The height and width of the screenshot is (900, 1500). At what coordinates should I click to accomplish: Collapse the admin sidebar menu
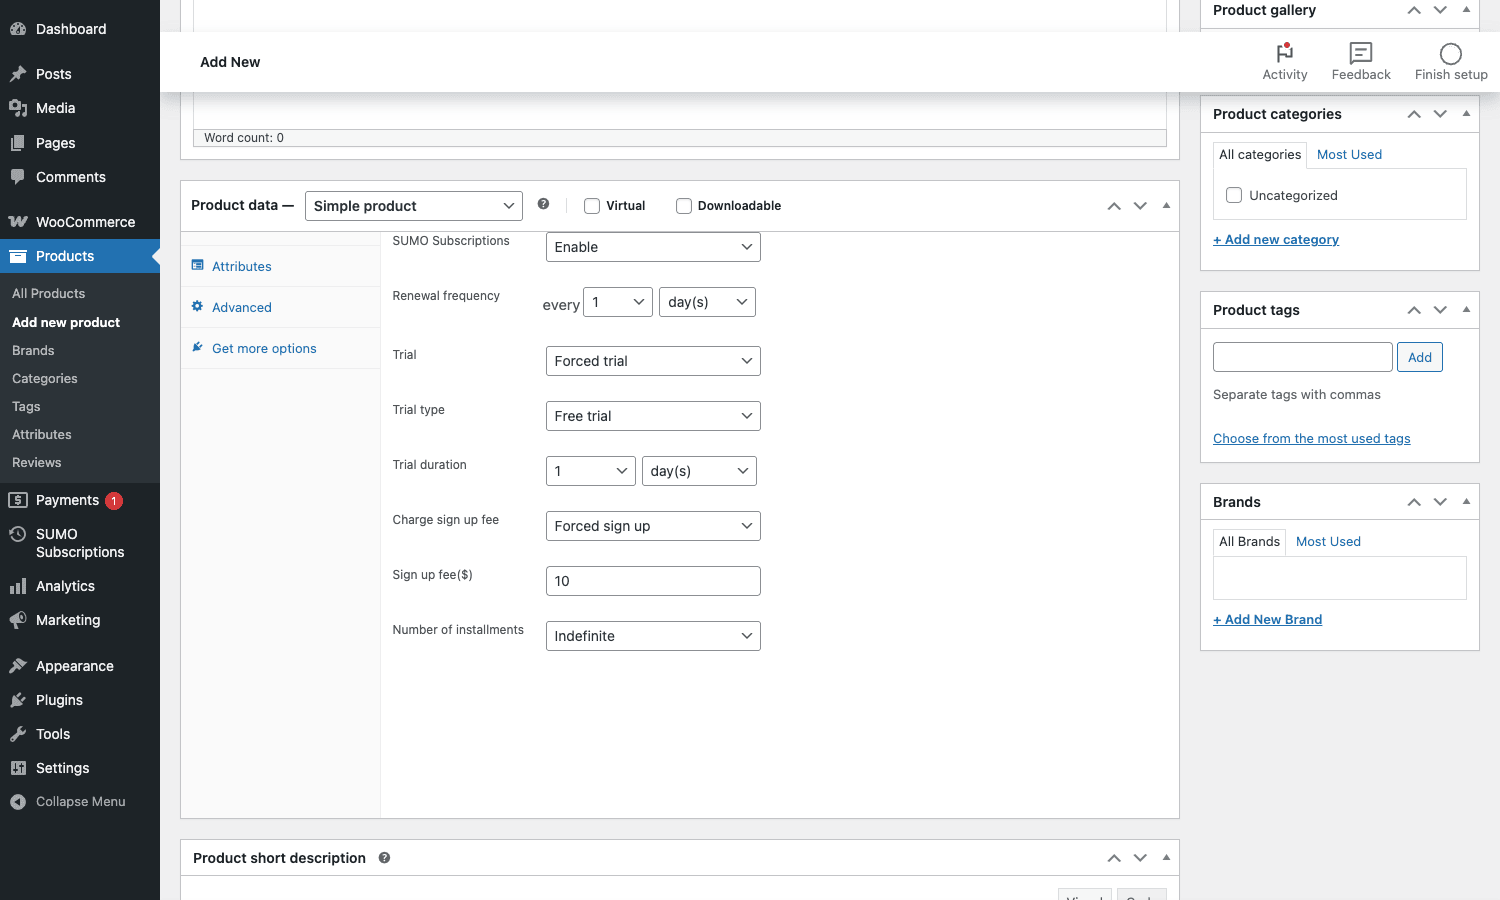(x=80, y=802)
